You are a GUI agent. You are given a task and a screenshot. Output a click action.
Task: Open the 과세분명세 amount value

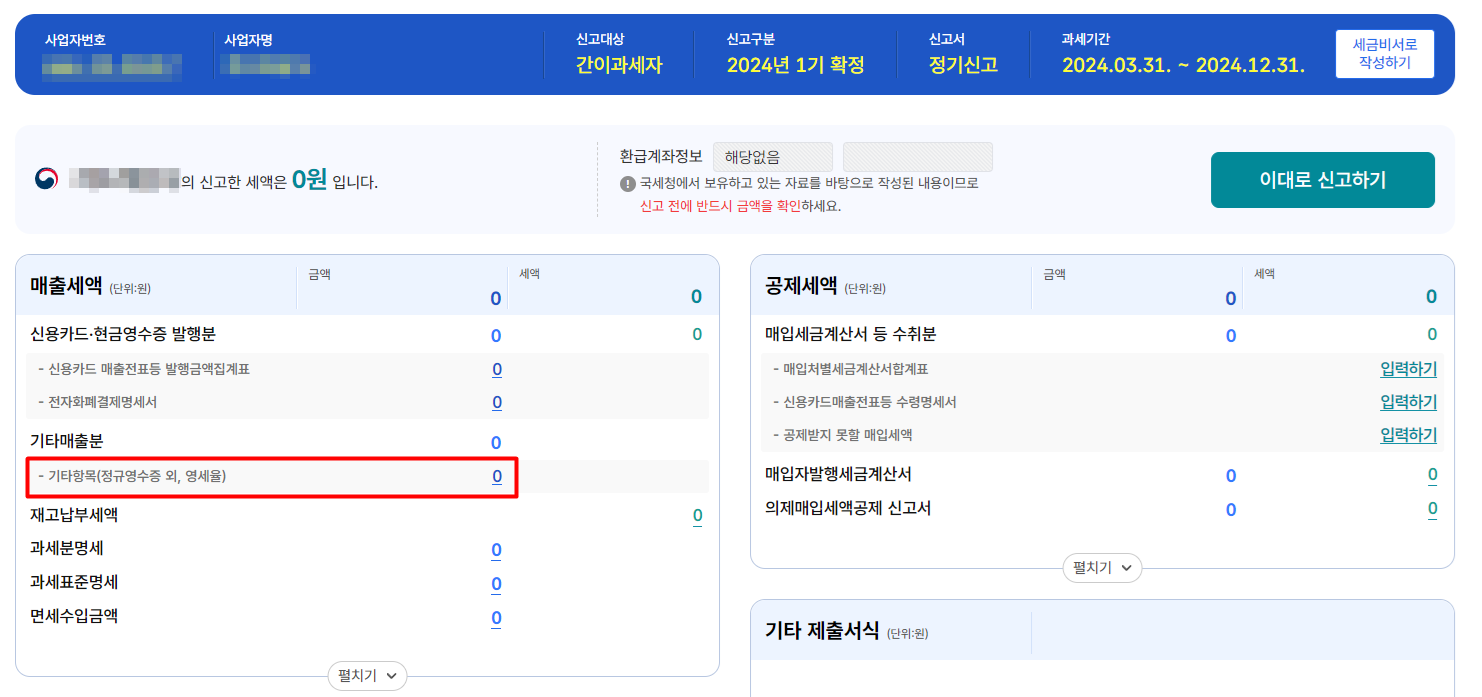[x=495, y=549]
